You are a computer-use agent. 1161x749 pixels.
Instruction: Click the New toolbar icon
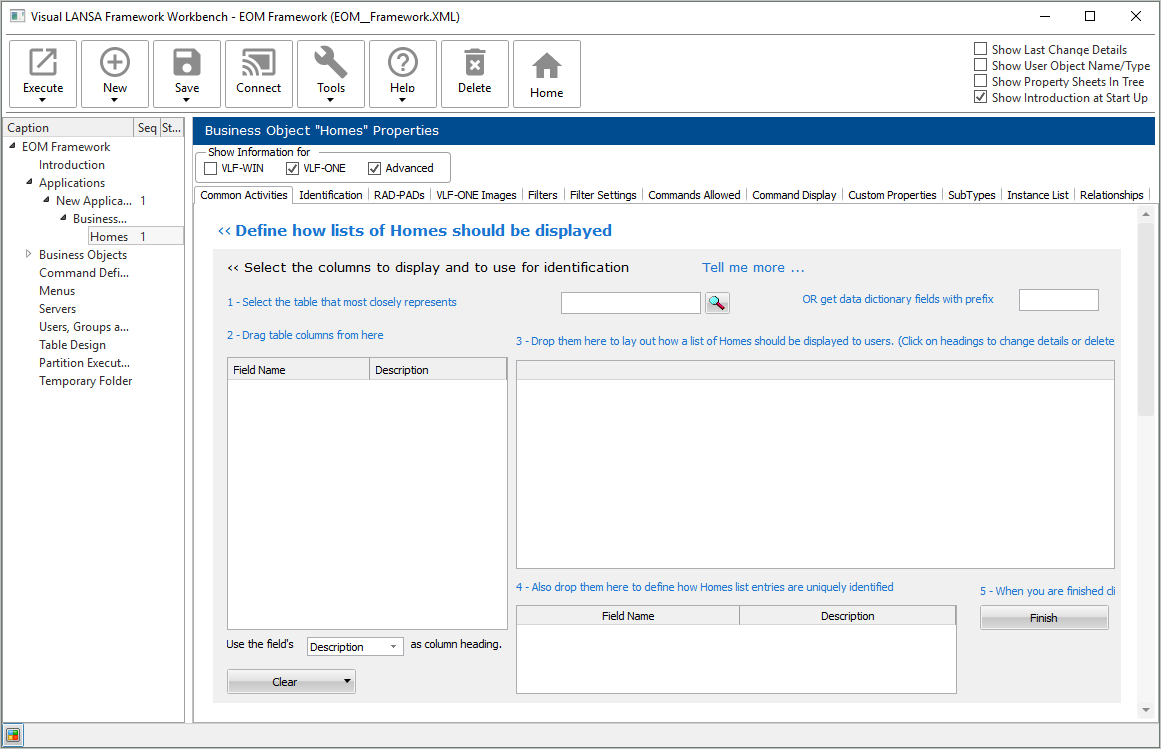tap(115, 64)
